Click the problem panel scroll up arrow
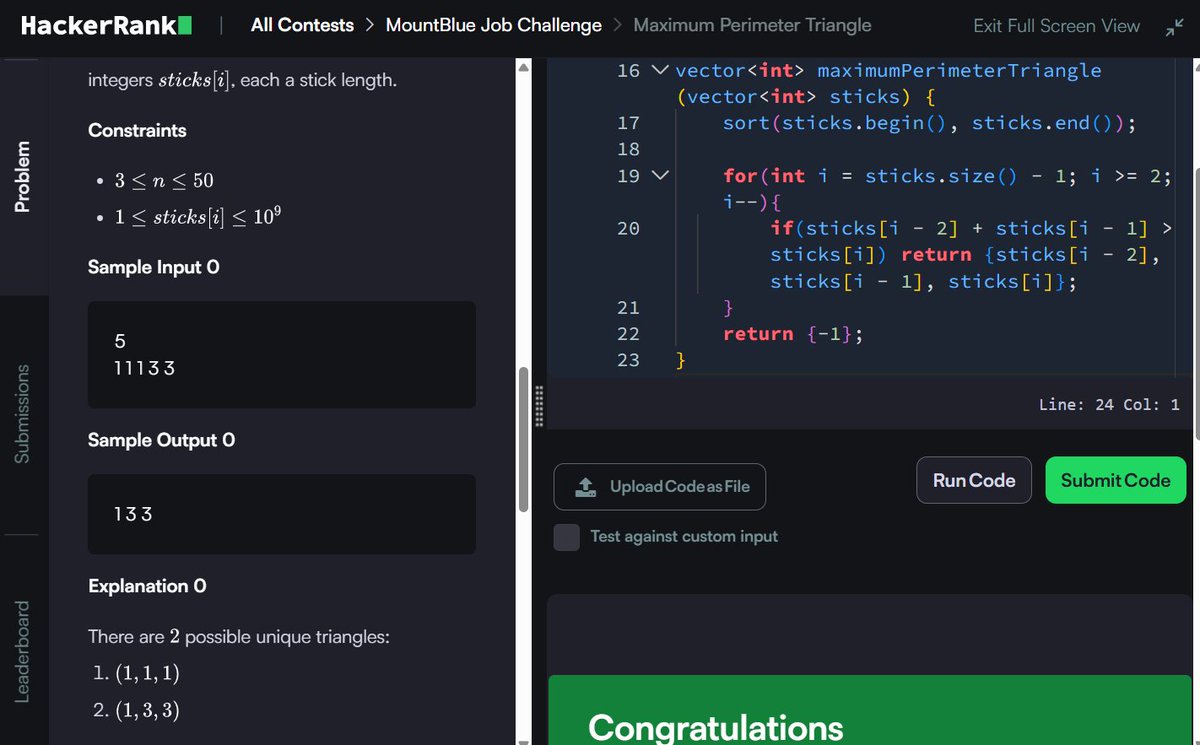This screenshot has height=745, width=1200. point(522,67)
